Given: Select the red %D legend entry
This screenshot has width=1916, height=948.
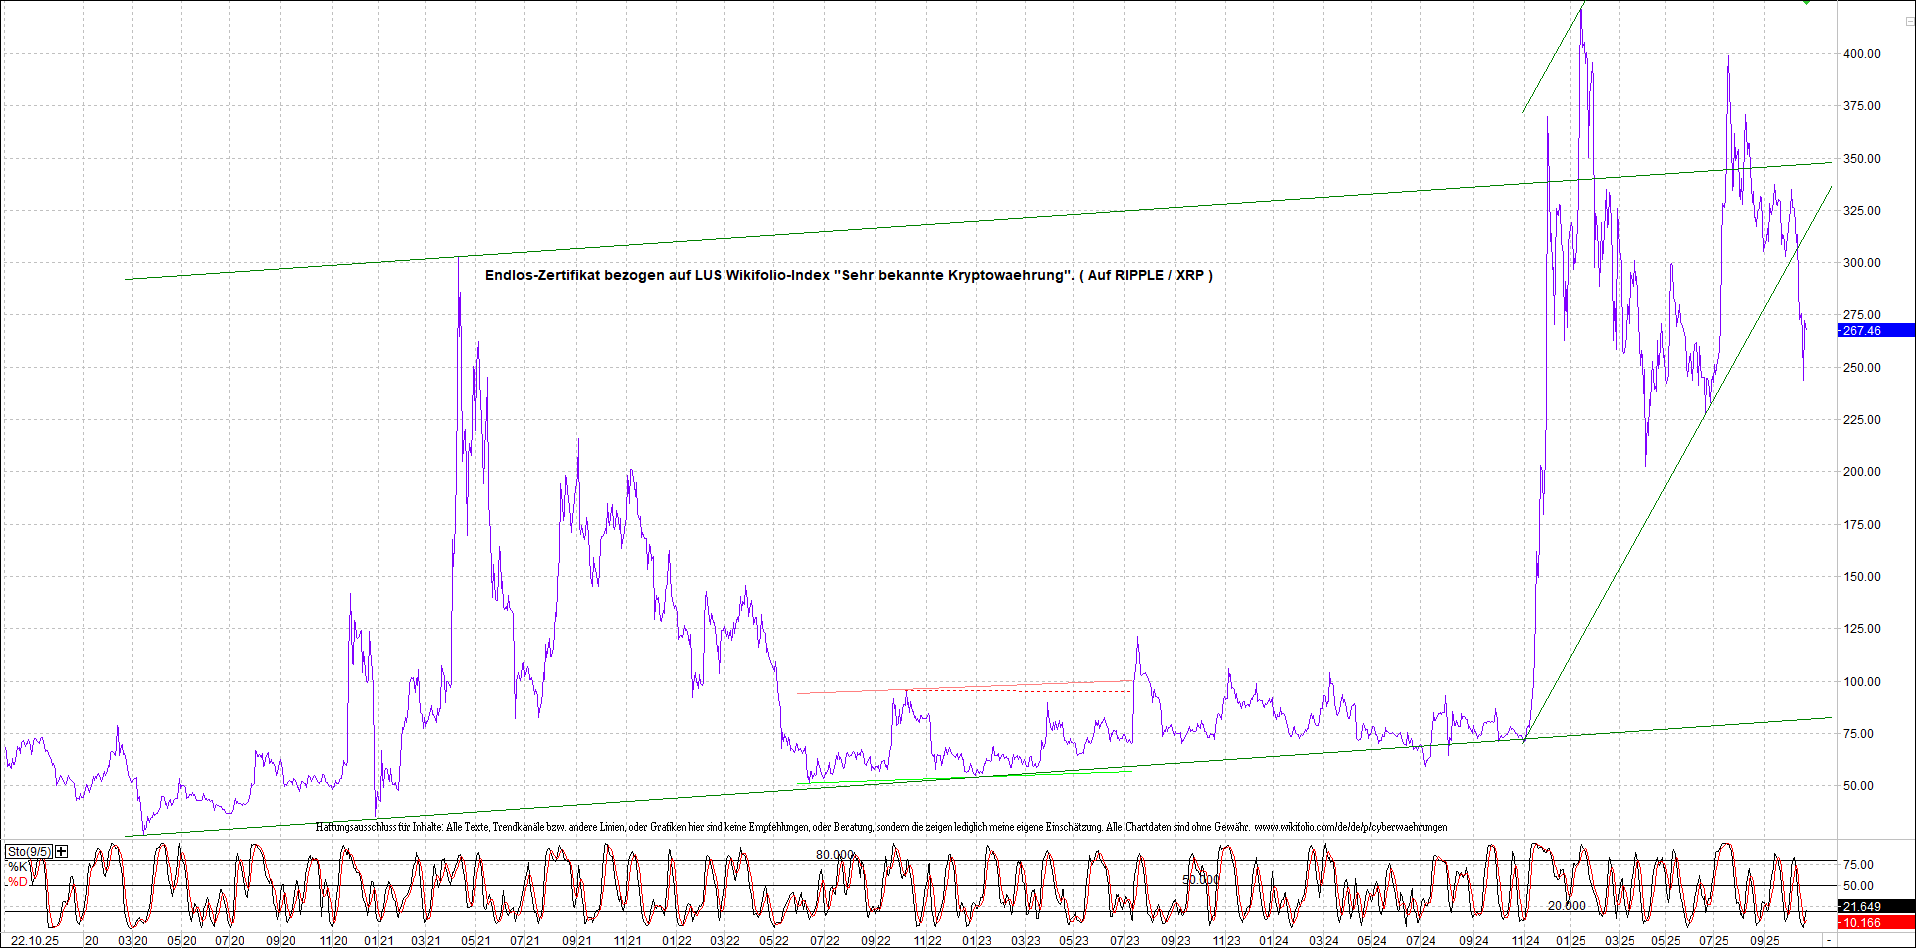Looking at the screenshot, I should click(x=18, y=881).
